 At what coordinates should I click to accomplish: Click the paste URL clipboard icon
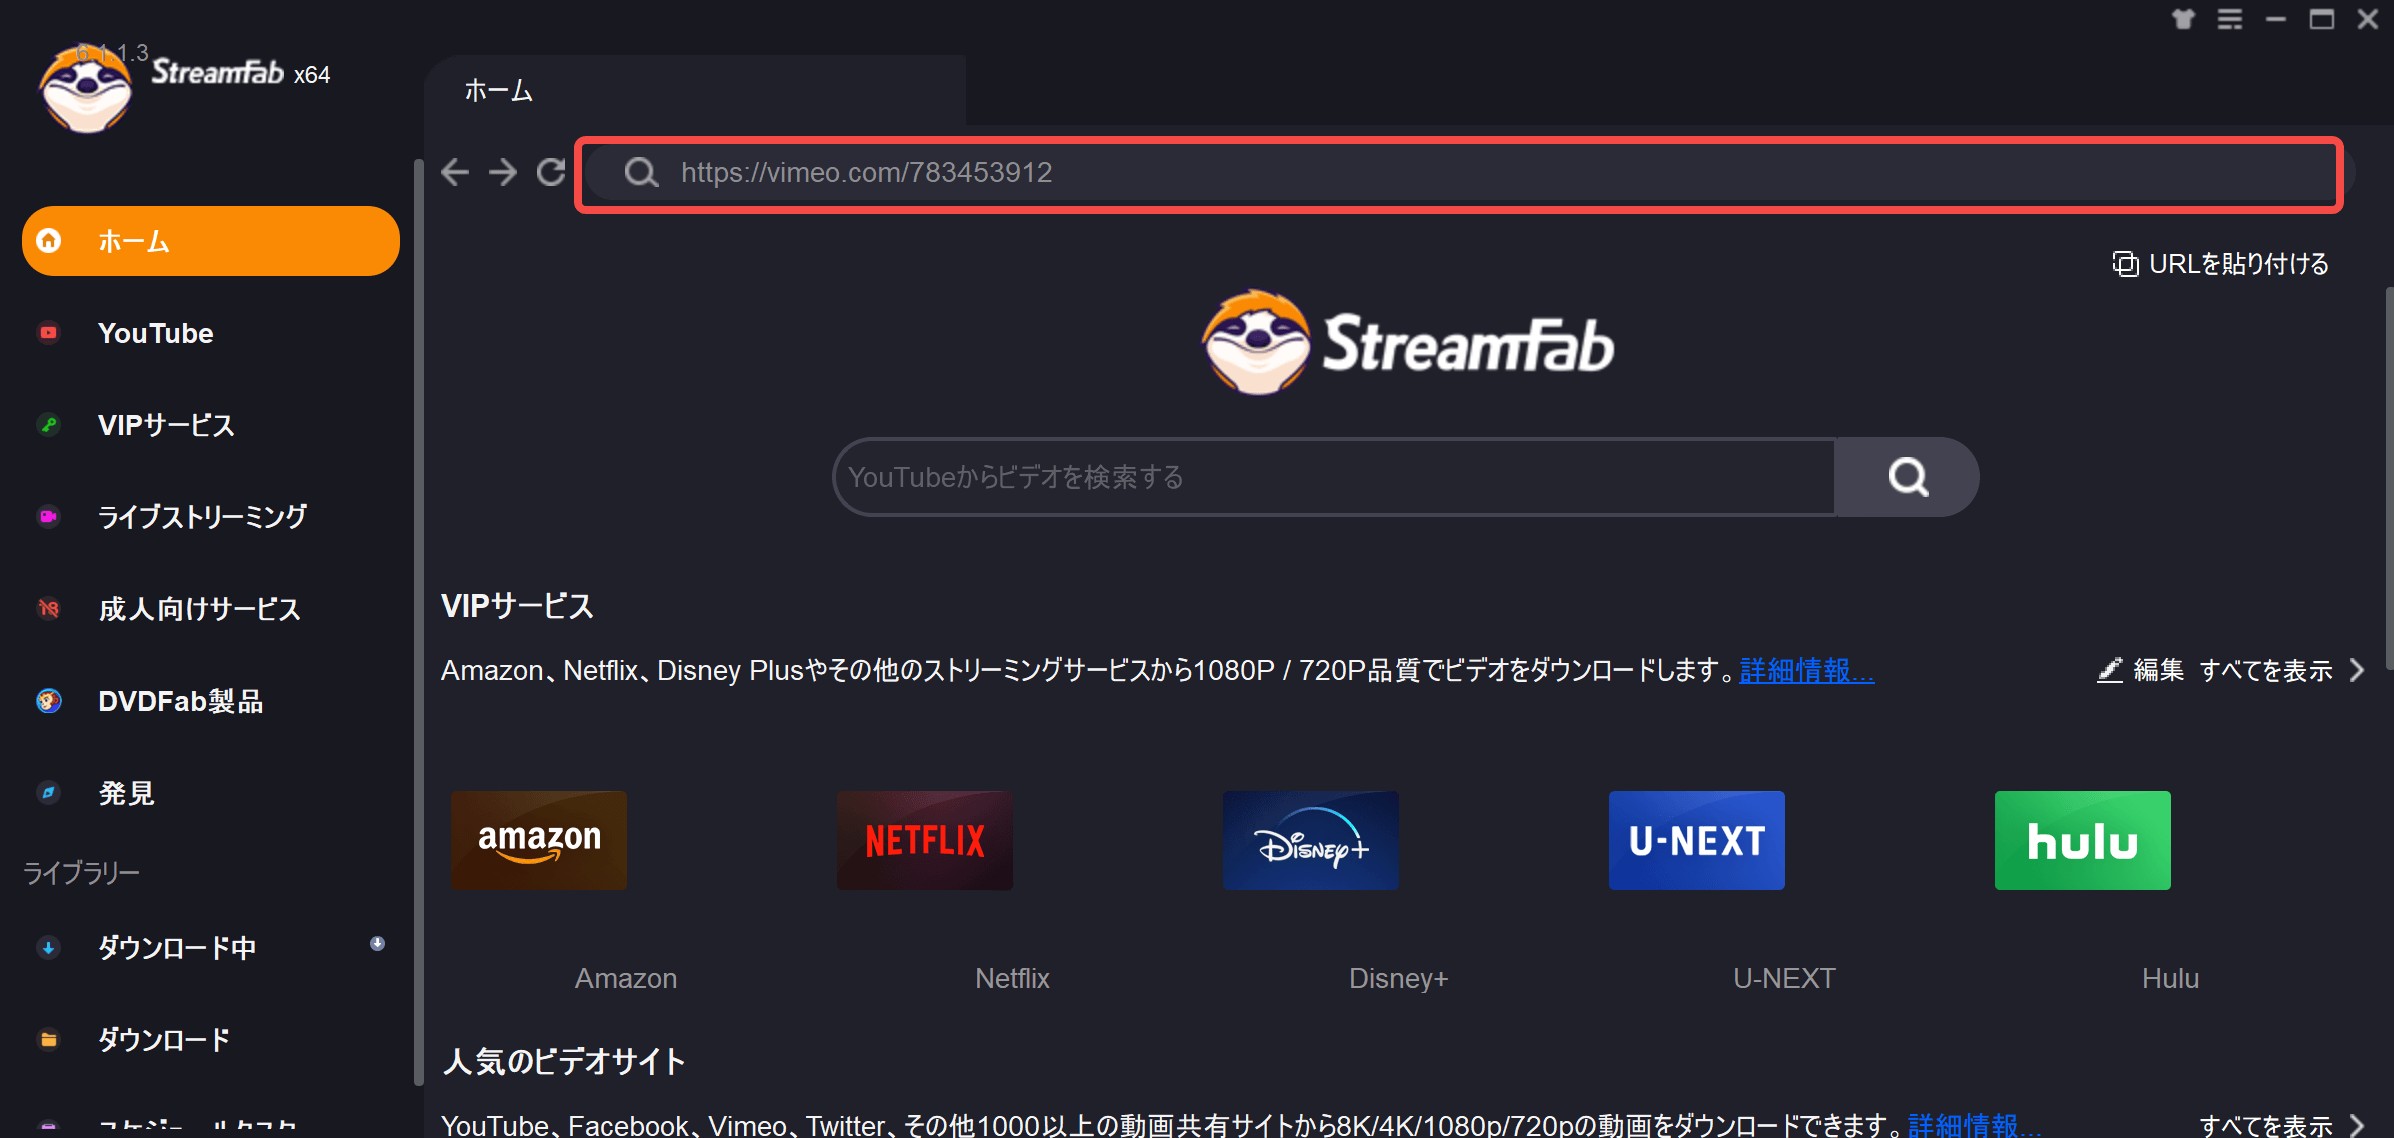[x=2125, y=264]
